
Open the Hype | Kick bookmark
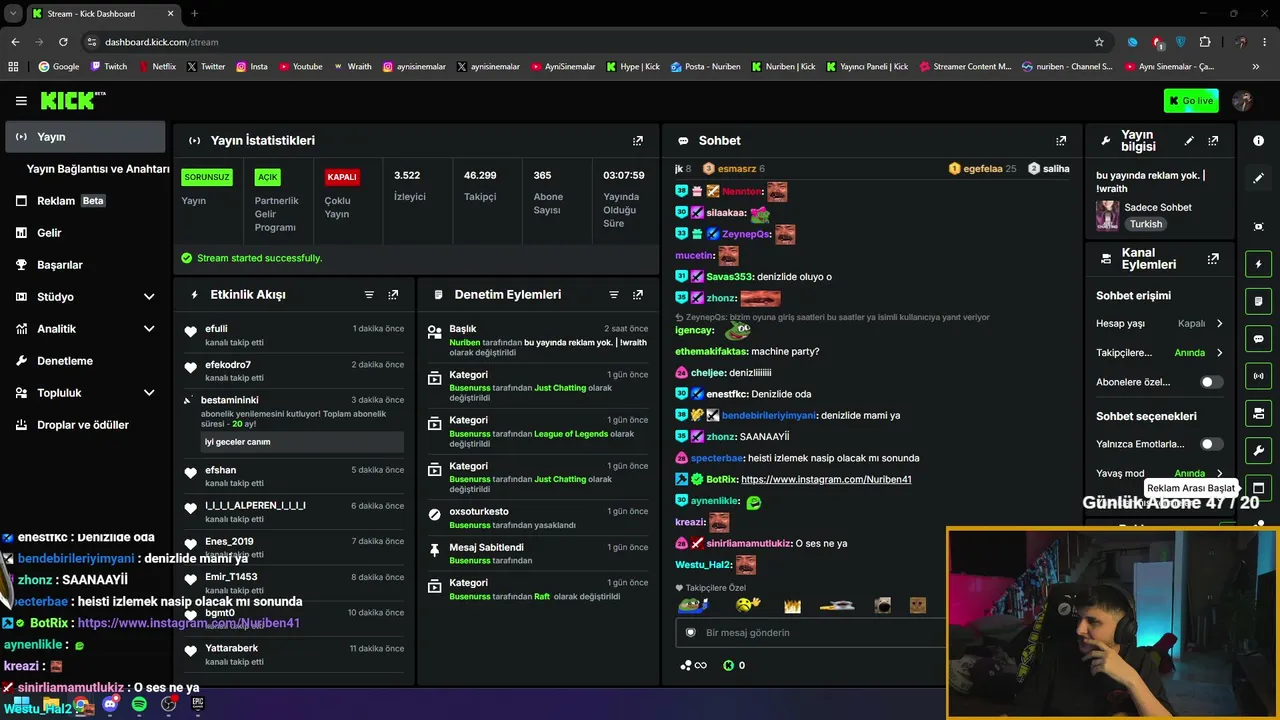[x=633, y=67]
